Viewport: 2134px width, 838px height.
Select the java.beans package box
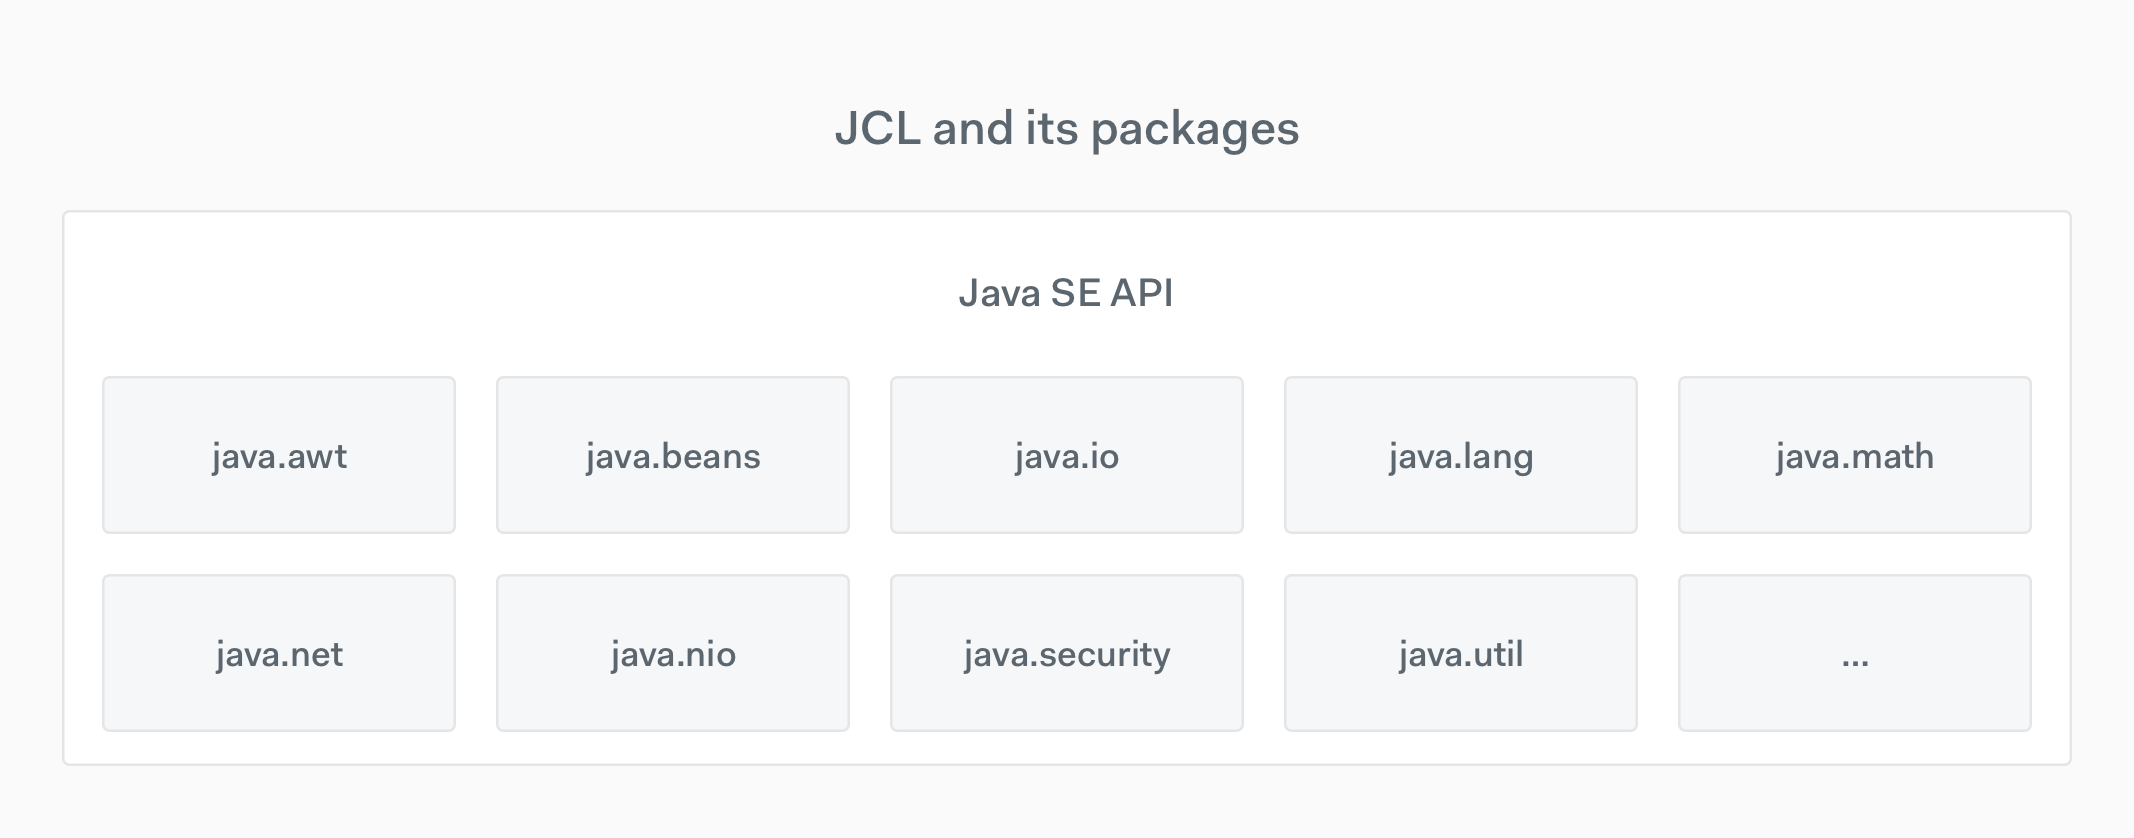pyautogui.click(x=673, y=455)
